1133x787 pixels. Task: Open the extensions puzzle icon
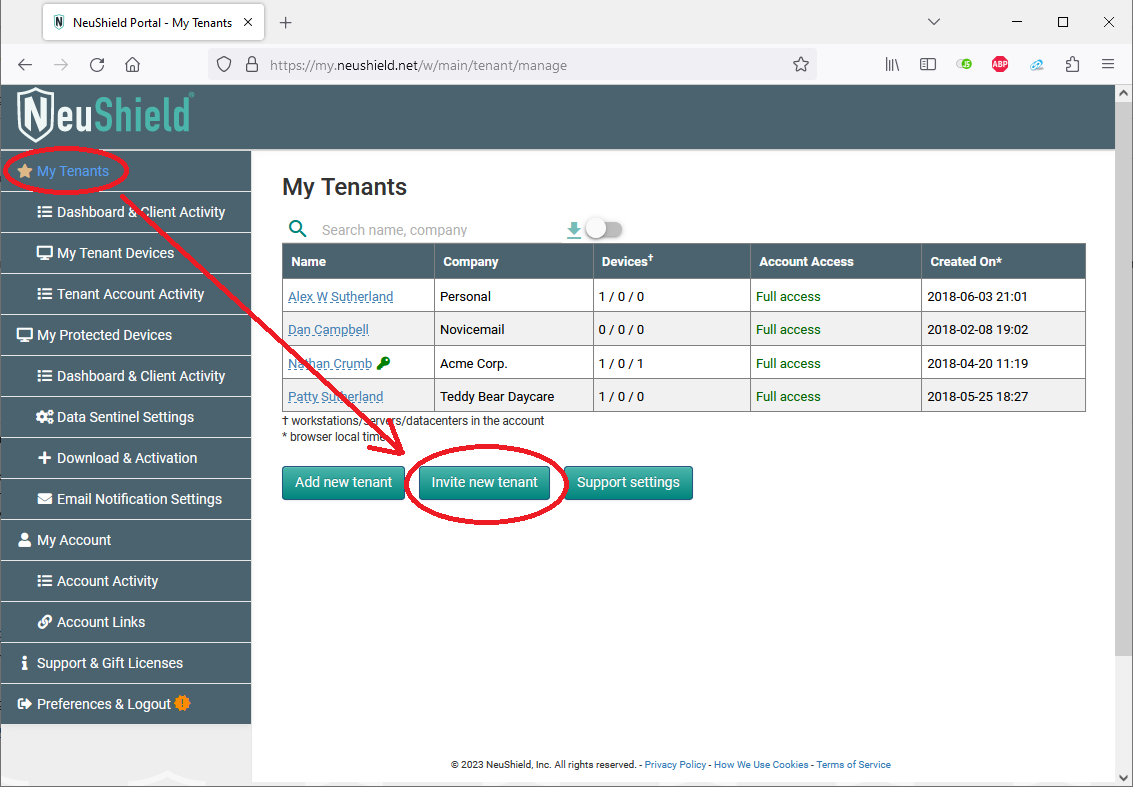[x=1072, y=64]
